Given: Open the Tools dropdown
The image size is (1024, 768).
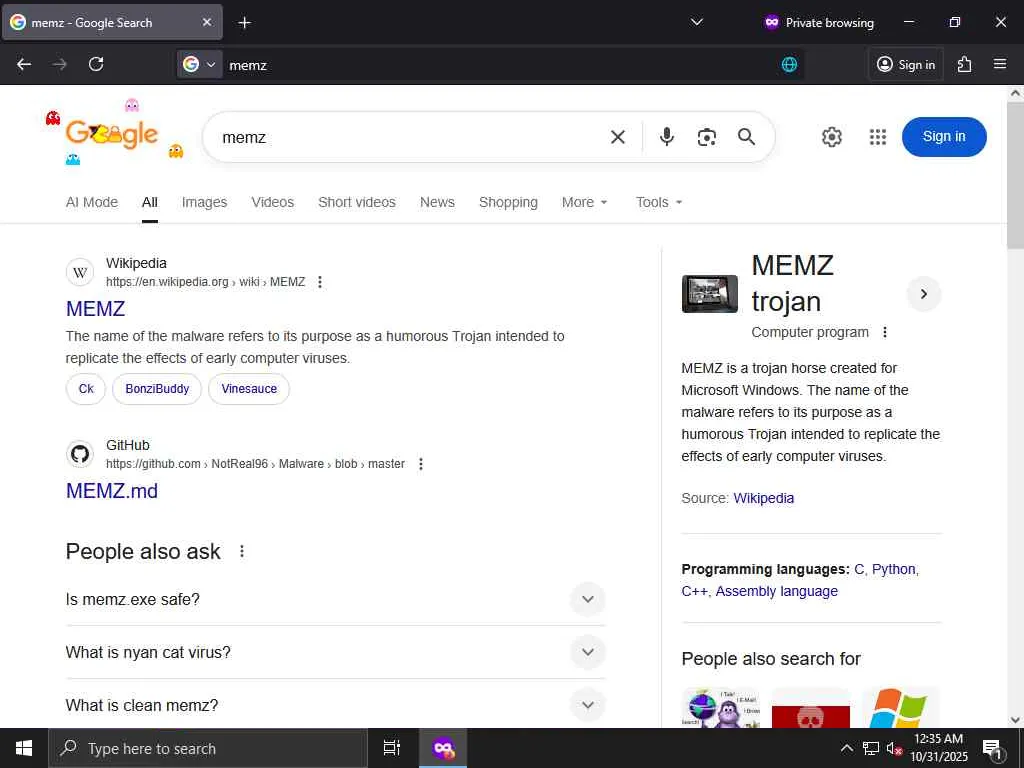Looking at the screenshot, I should tap(659, 202).
